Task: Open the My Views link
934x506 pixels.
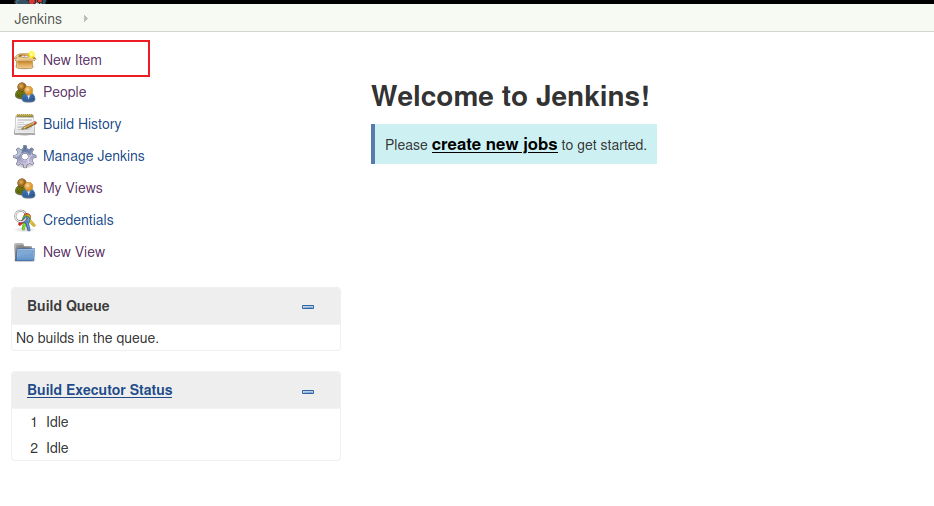Action: click(73, 188)
